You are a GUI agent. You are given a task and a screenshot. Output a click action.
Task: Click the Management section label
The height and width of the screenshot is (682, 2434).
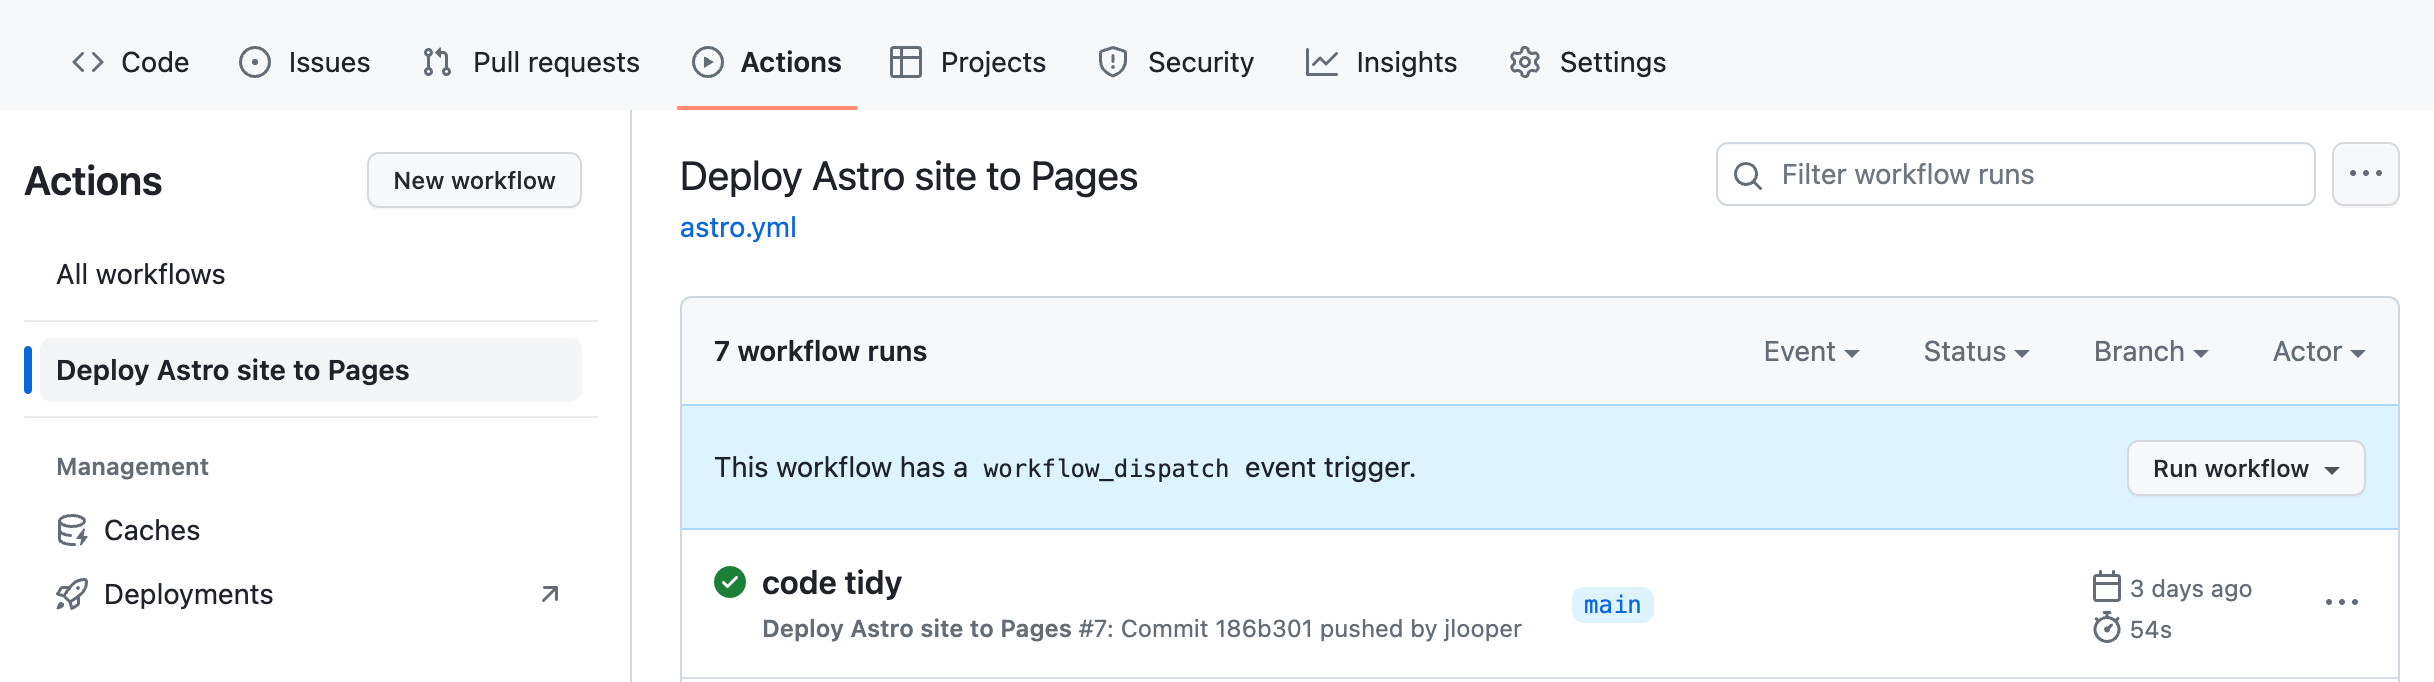click(132, 467)
